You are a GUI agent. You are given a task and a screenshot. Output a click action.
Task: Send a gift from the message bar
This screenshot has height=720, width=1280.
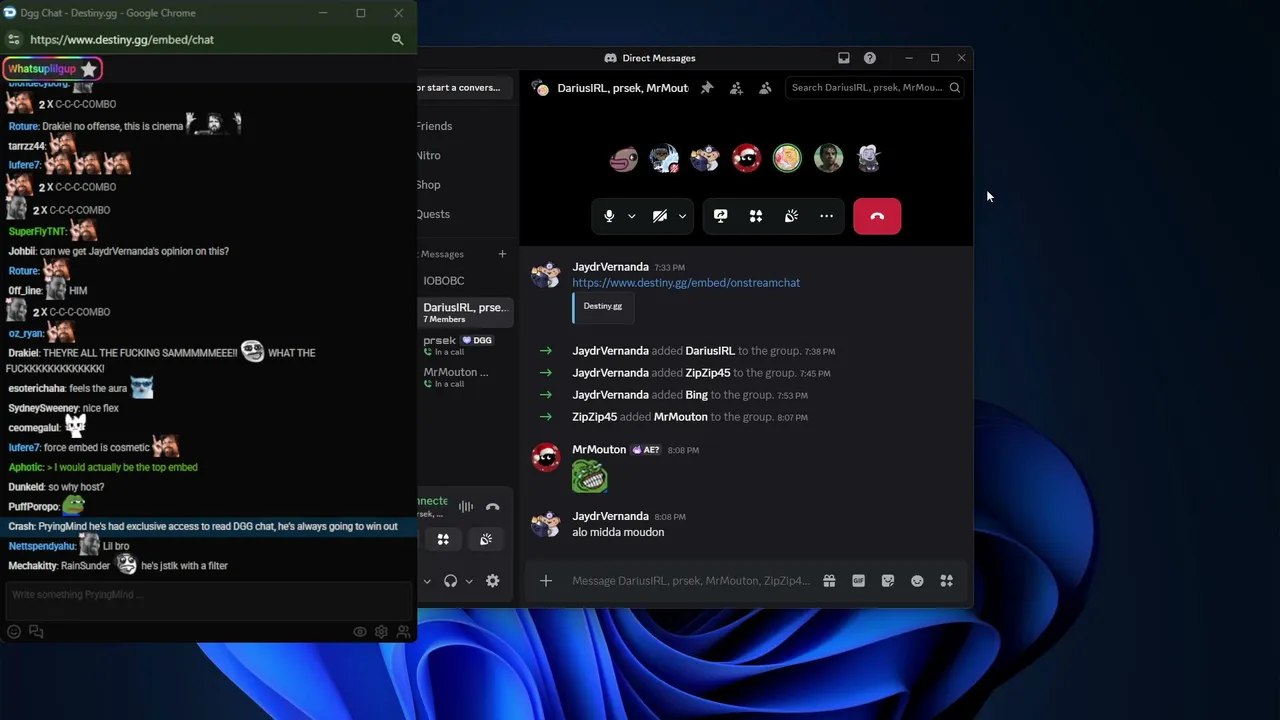[829, 581]
